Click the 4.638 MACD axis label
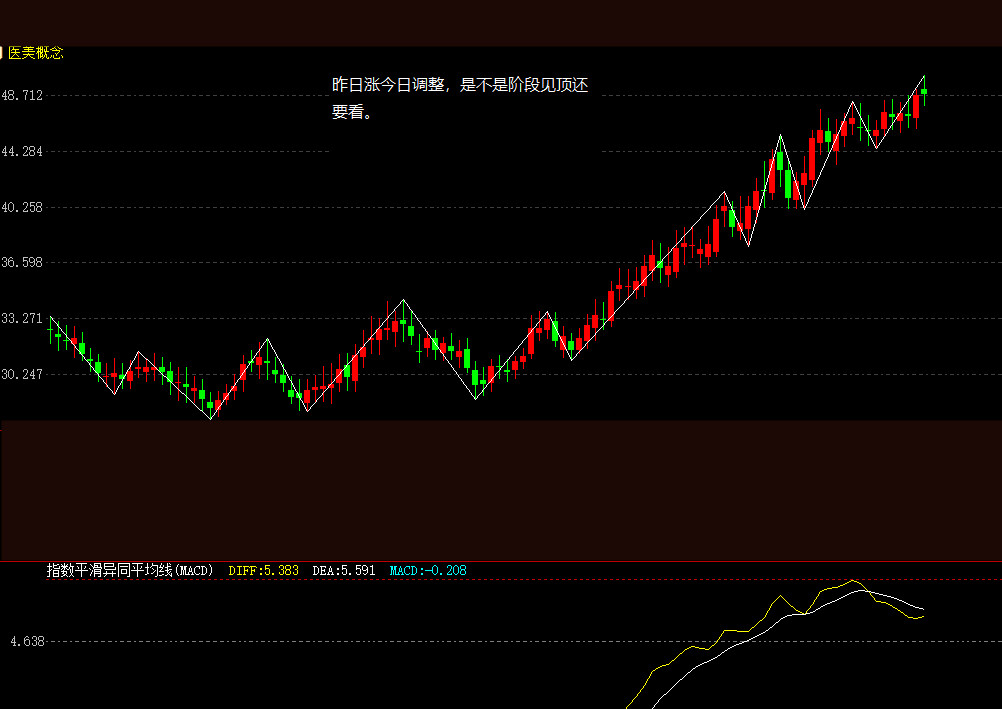 pos(26,641)
